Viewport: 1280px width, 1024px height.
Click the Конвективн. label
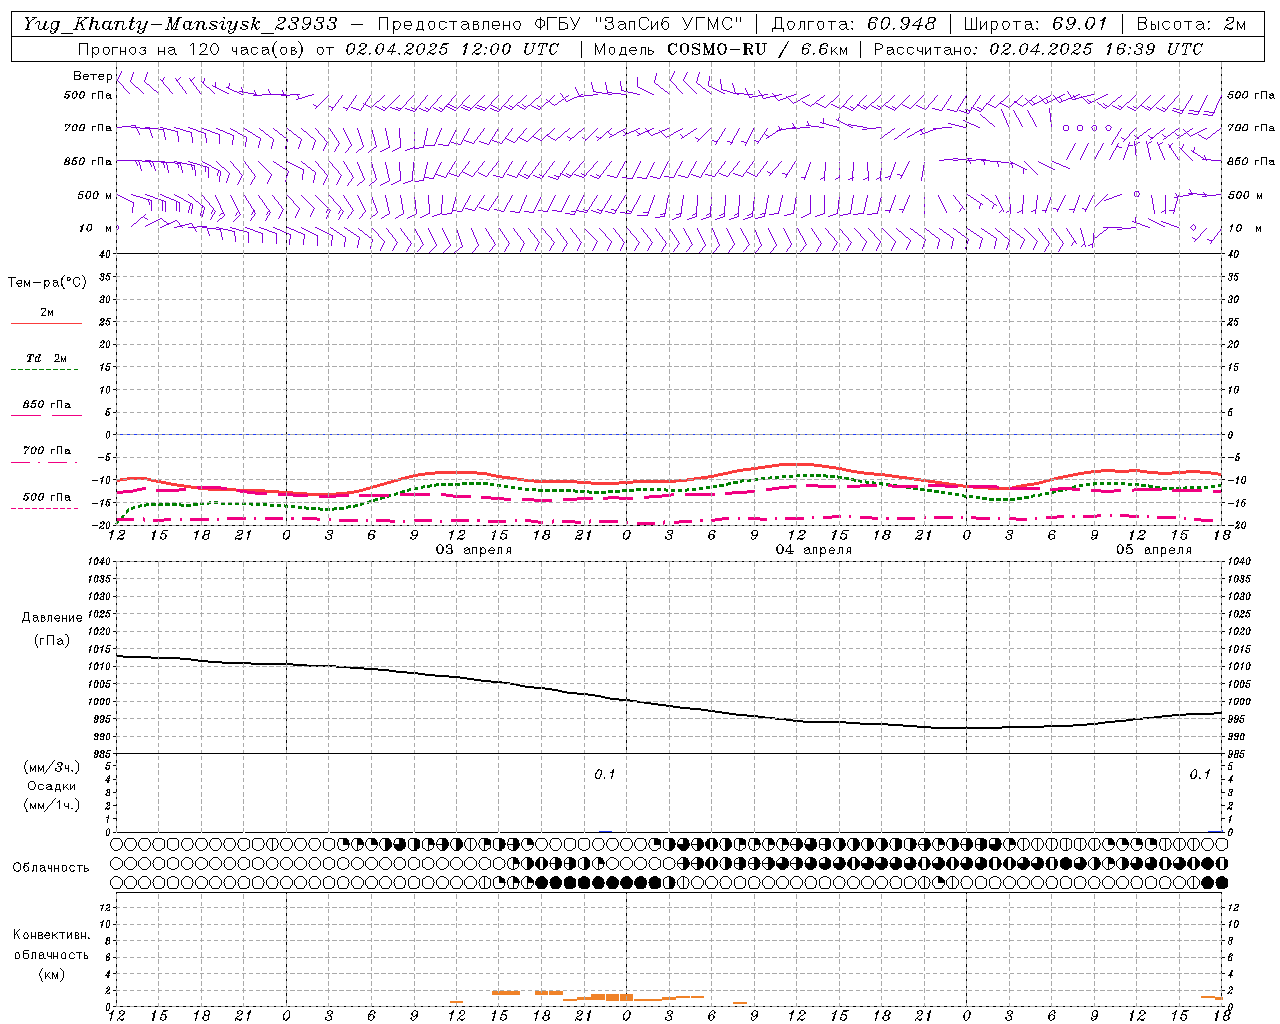click(51, 935)
